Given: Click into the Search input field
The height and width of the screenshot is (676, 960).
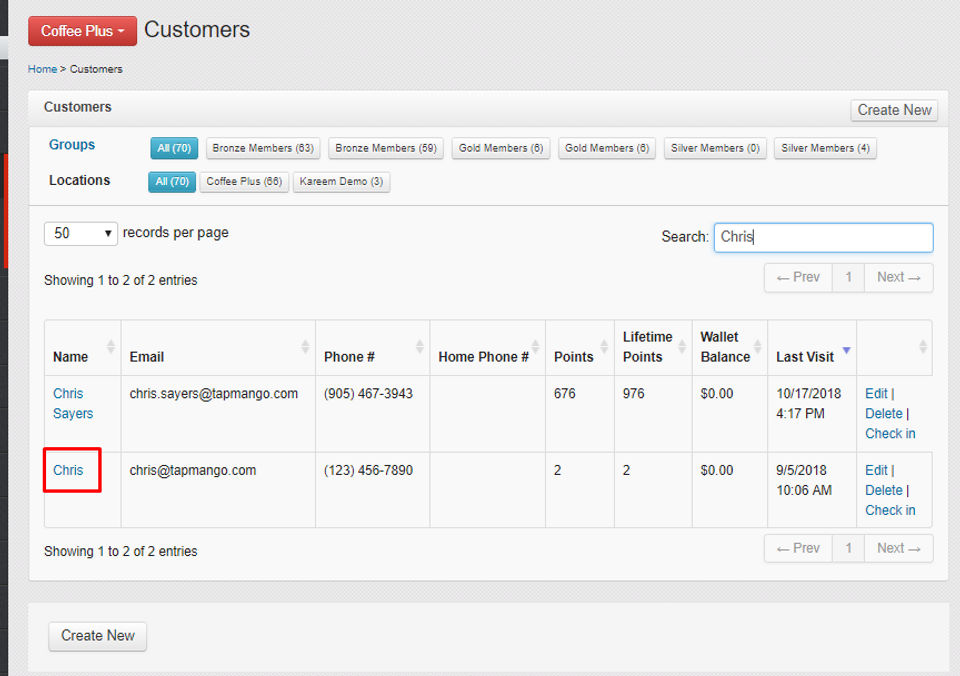Looking at the screenshot, I should click(x=823, y=237).
